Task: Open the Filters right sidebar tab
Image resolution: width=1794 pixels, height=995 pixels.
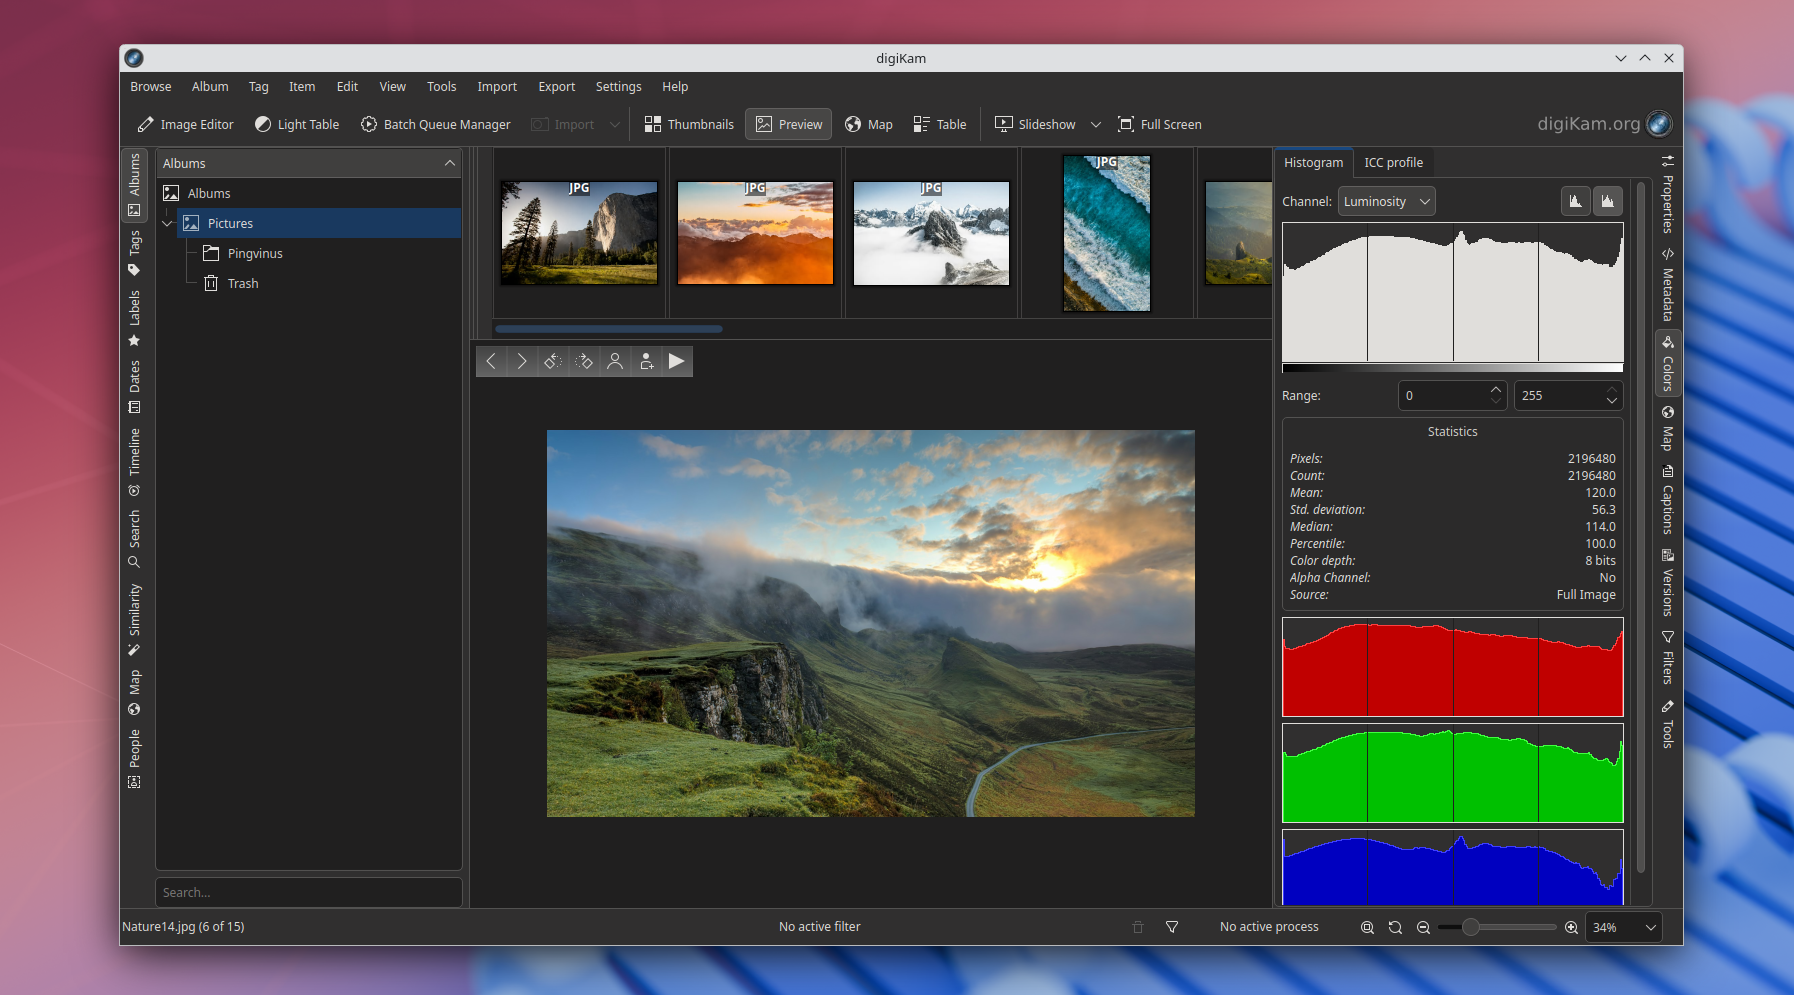Action: coord(1667,658)
